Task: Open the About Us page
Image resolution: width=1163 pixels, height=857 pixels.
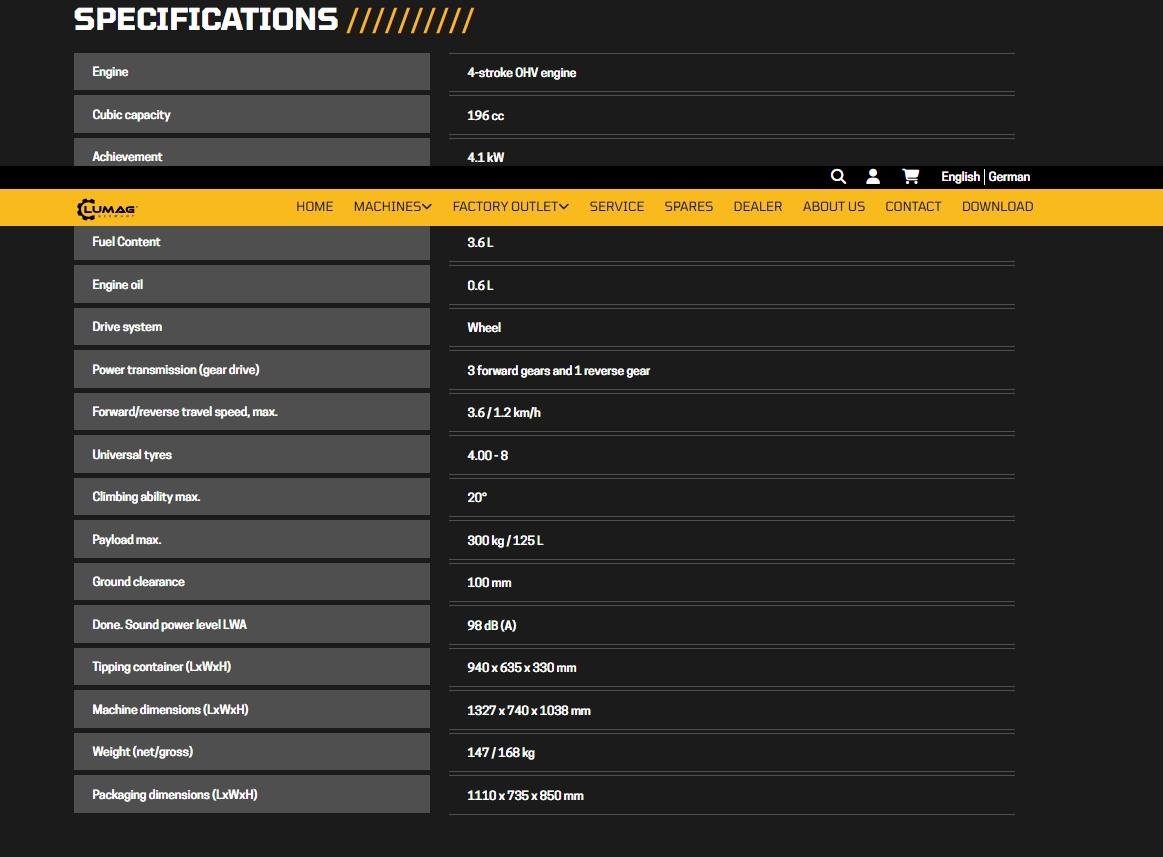Action: click(833, 207)
